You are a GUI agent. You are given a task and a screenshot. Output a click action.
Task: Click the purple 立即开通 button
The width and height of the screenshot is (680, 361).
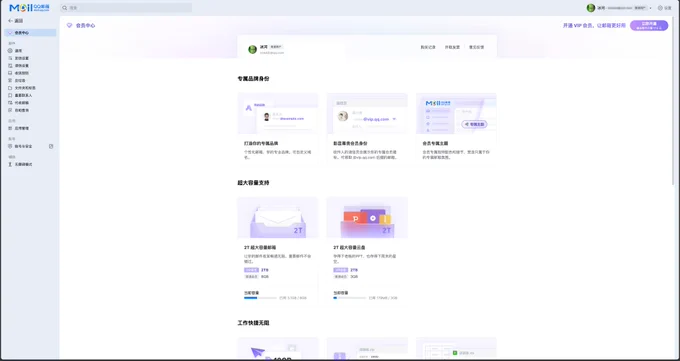point(649,26)
